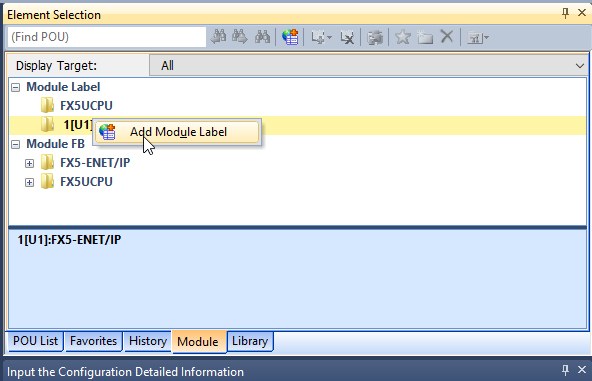The image size is (592, 381).
Task: Click the delete-element toolbar icon with X
Action: (x=347, y=37)
